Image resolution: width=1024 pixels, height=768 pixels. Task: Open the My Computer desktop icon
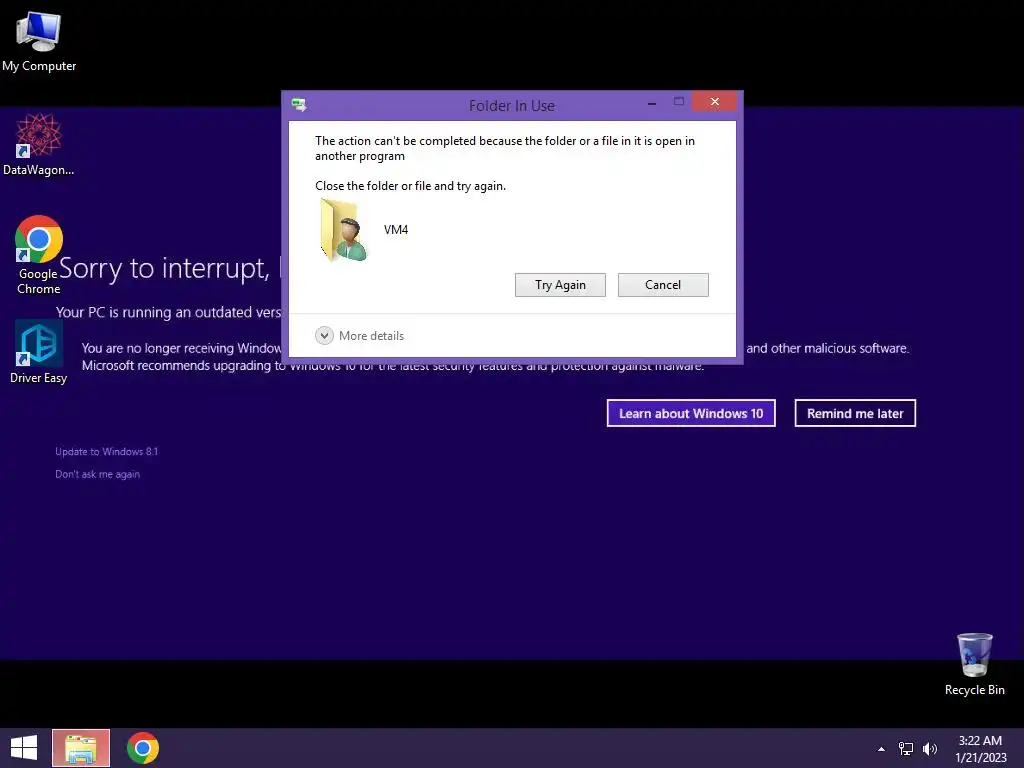point(39,40)
